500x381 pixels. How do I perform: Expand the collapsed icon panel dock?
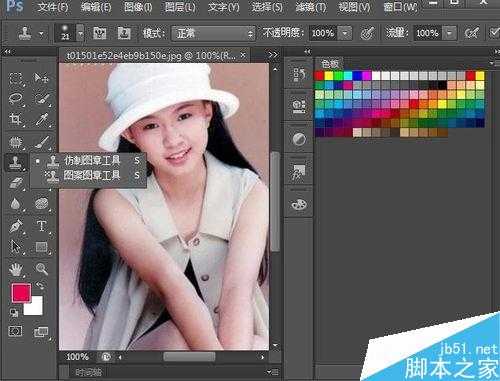point(307,52)
